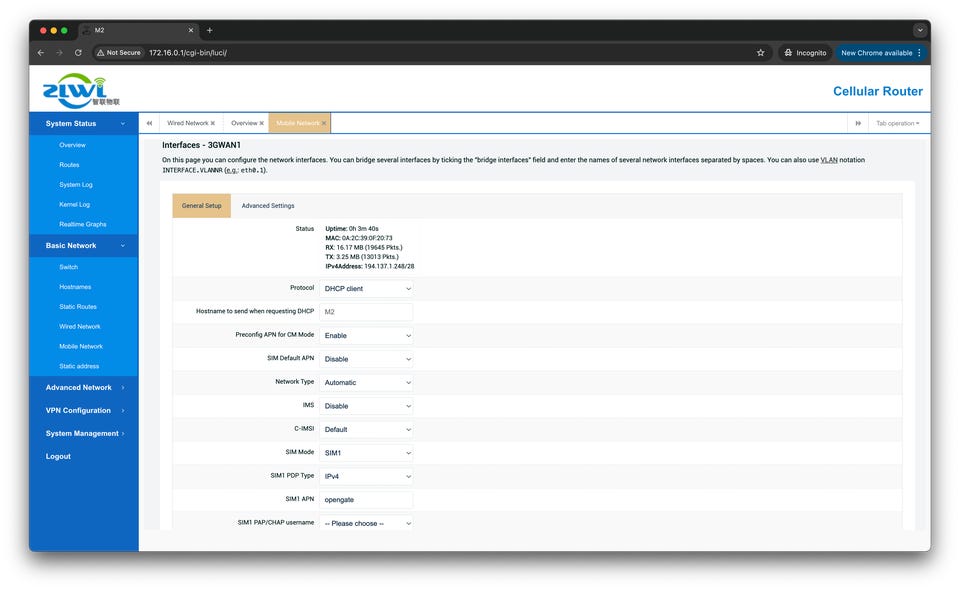The height and width of the screenshot is (590, 960).
Task: Open the New Chrome available menu
Action: pyautogui.click(x=880, y=53)
